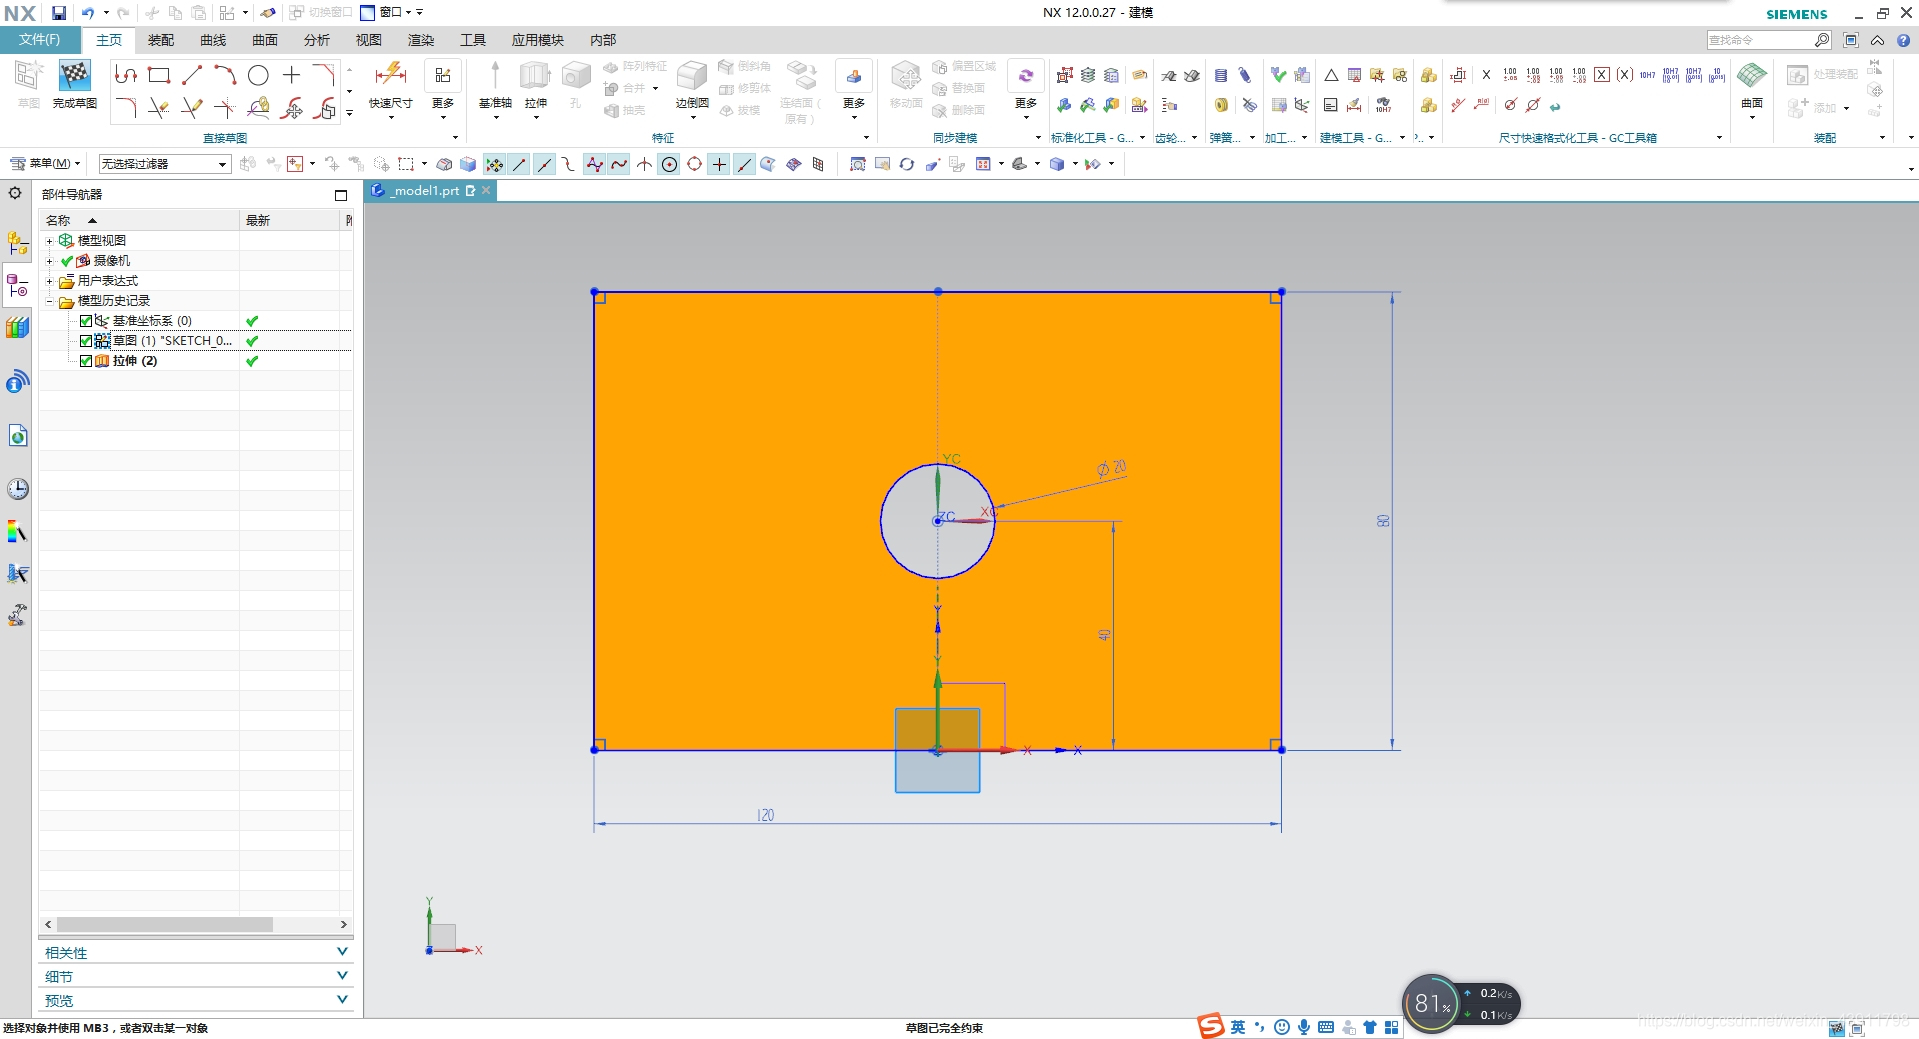Click the 120 dimension value in sketch
The width and height of the screenshot is (1919, 1039).
click(x=766, y=815)
